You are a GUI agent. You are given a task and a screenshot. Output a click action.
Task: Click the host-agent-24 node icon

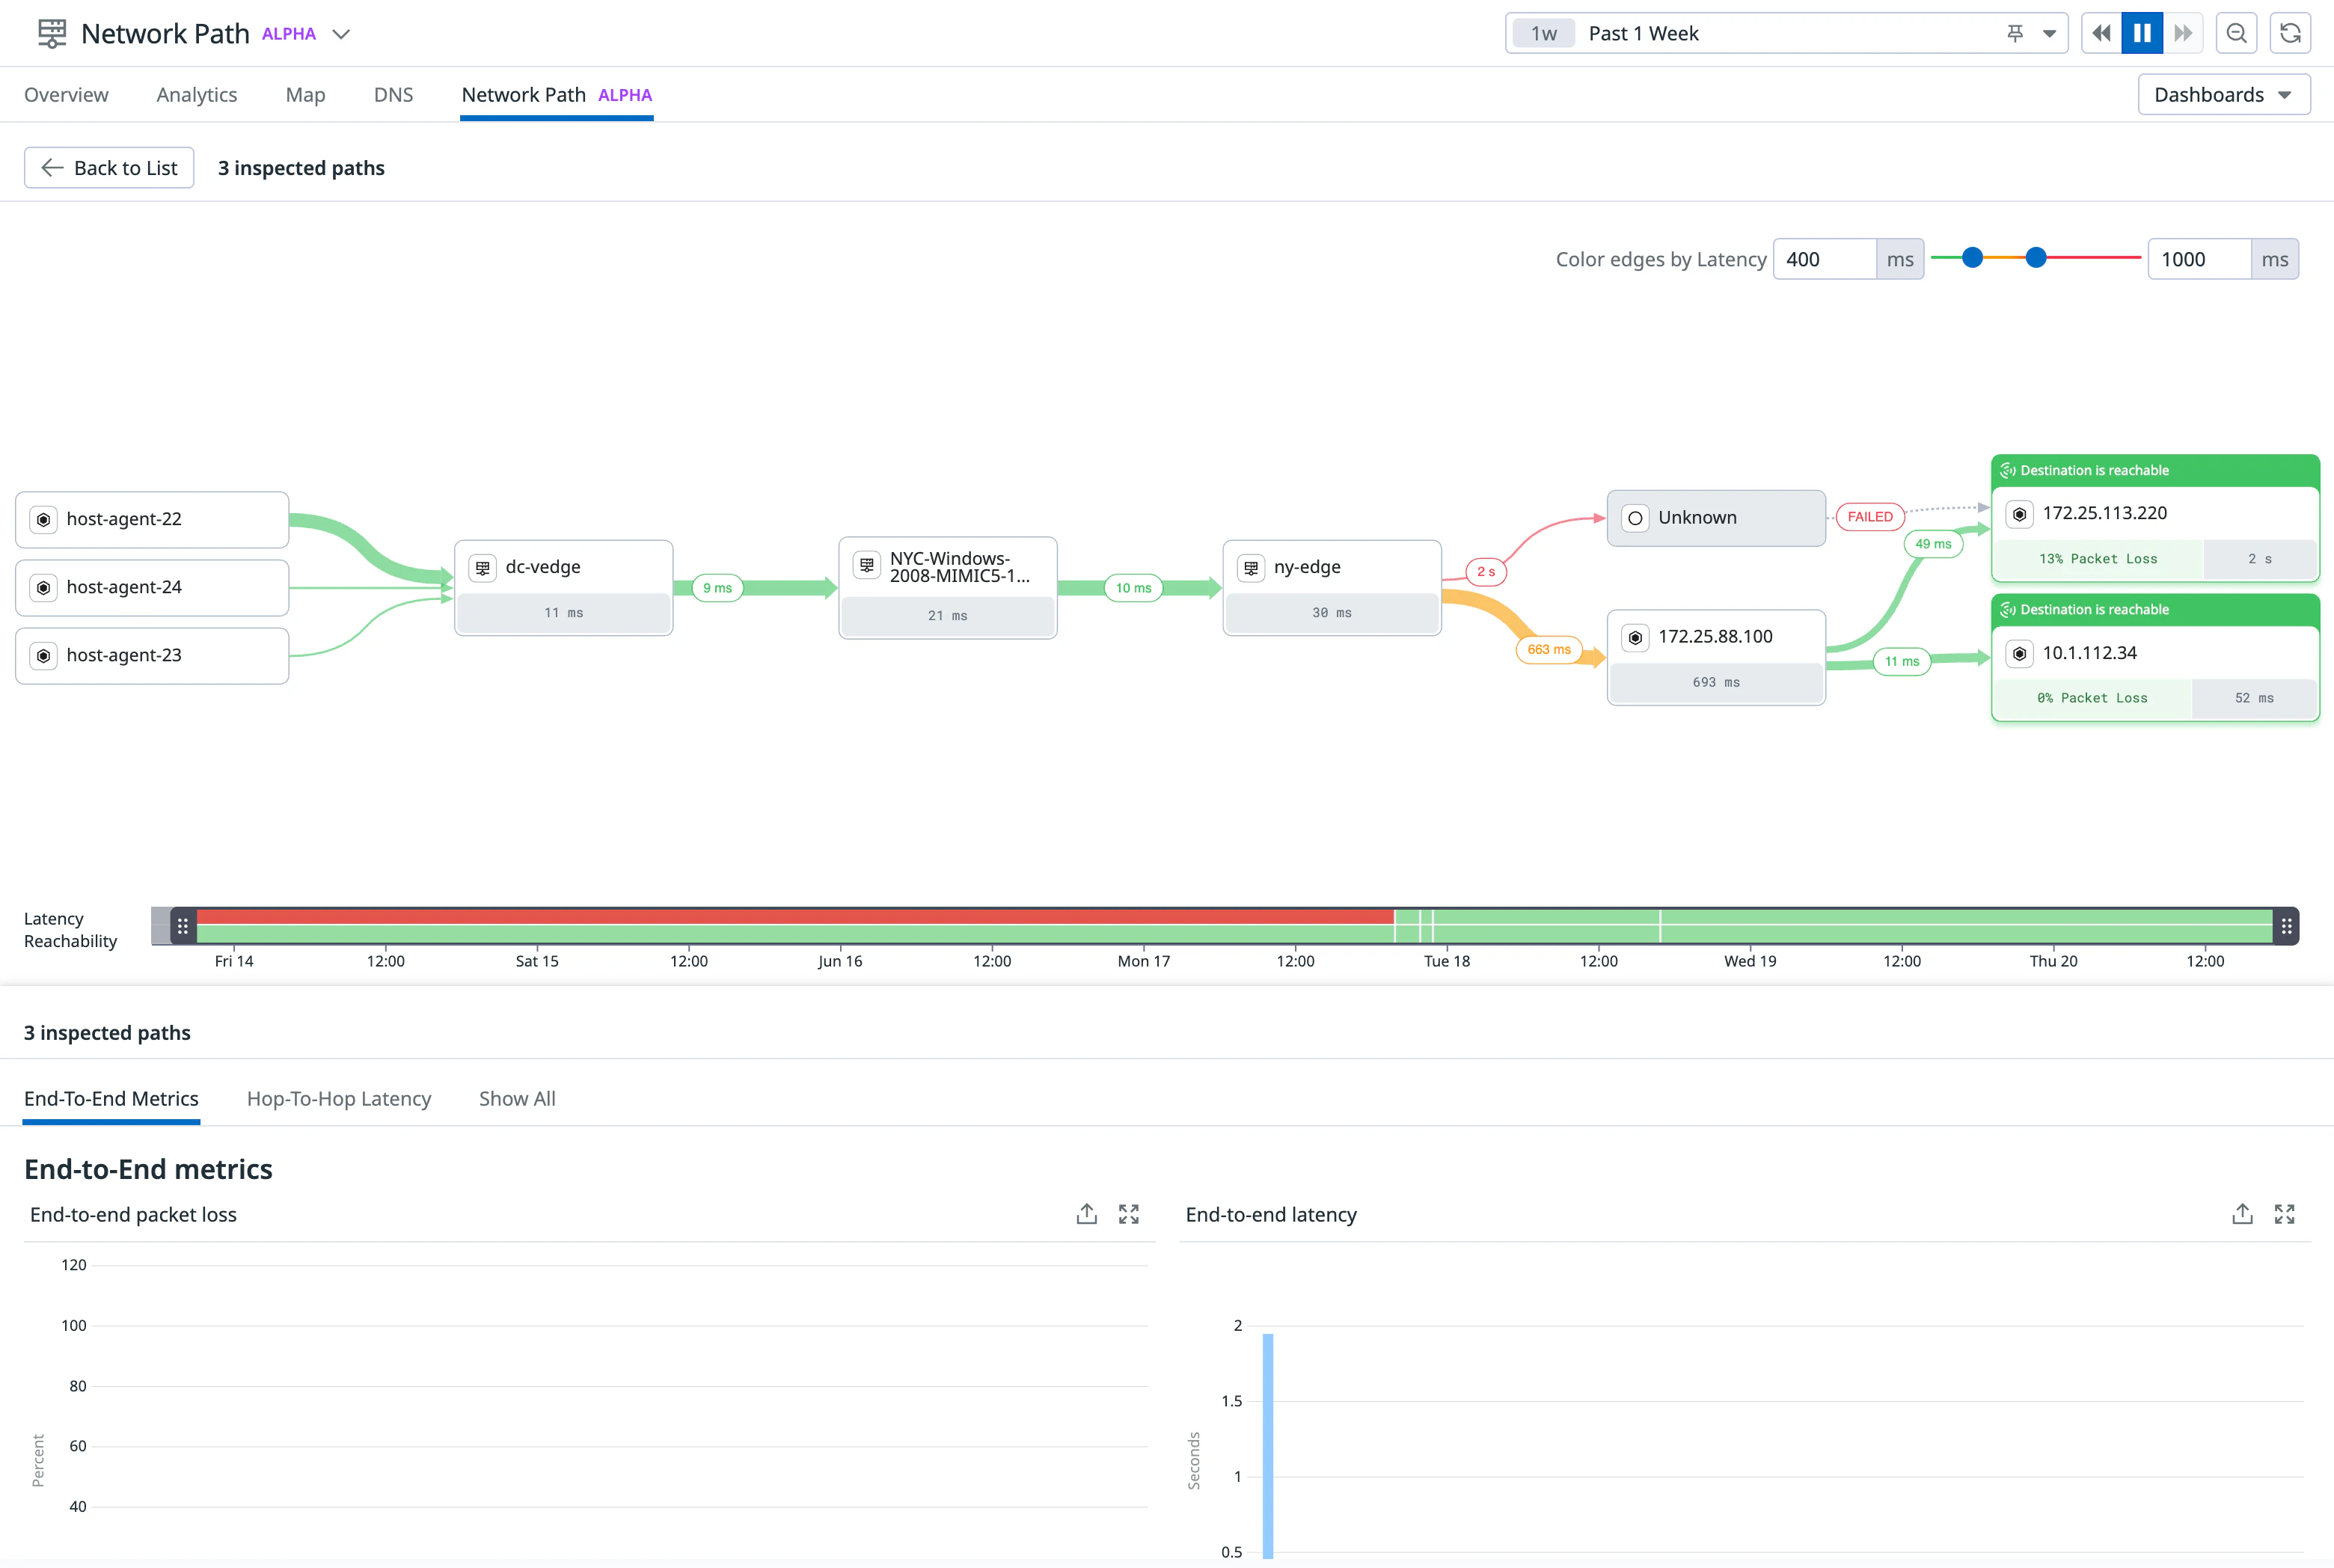click(x=43, y=588)
